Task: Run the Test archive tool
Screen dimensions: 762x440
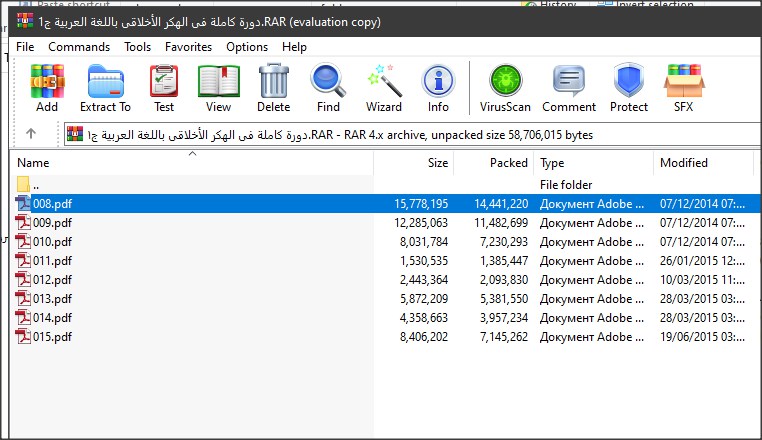Action: pyautogui.click(x=164, y=81)
